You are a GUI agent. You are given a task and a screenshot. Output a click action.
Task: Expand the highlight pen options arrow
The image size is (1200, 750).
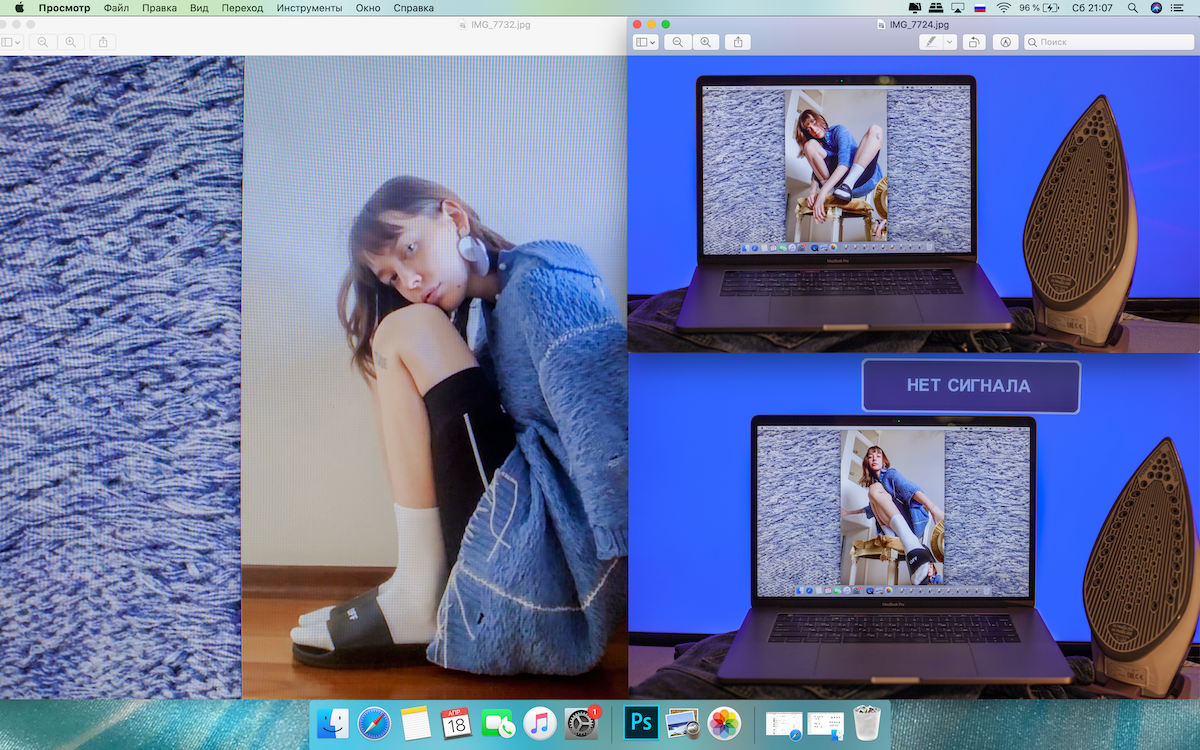pos(950,42)
